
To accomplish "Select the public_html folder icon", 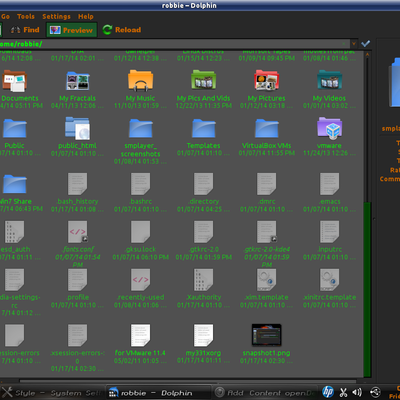I will pos(77,128).
